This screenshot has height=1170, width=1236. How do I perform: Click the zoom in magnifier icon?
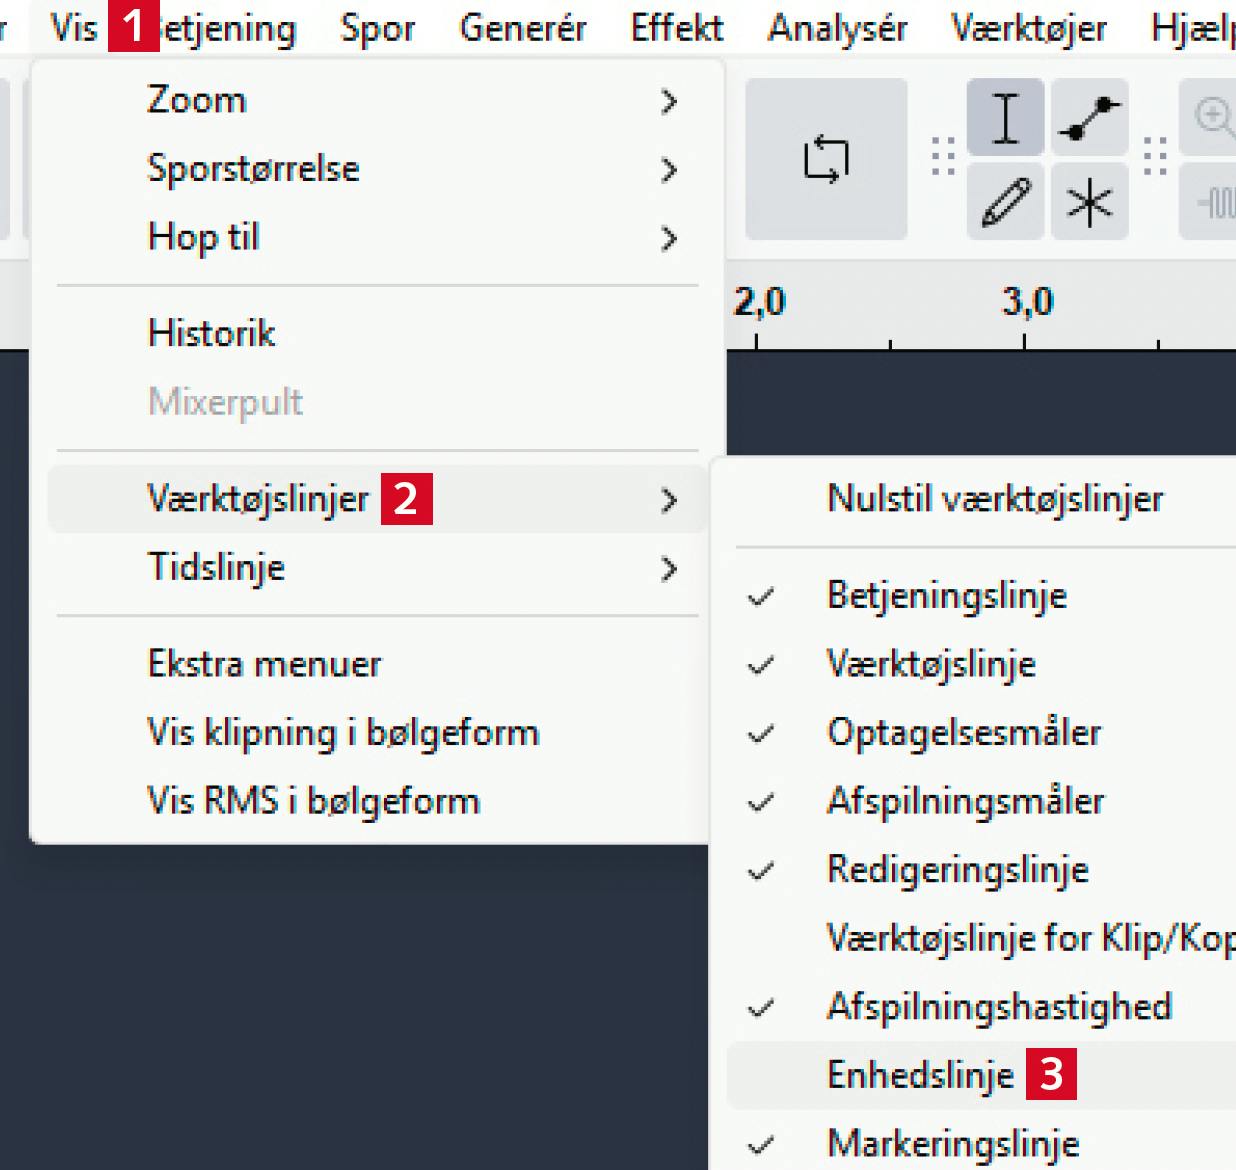point(1213,117)
